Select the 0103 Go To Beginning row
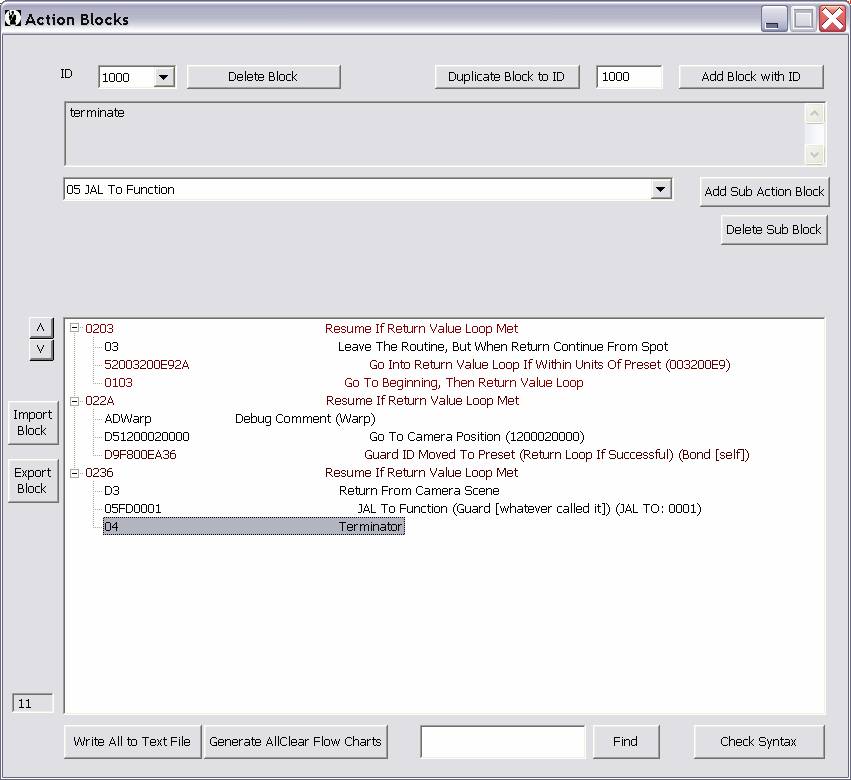The image size is (851, 780). pyautogui.click(x=344, y=382)
